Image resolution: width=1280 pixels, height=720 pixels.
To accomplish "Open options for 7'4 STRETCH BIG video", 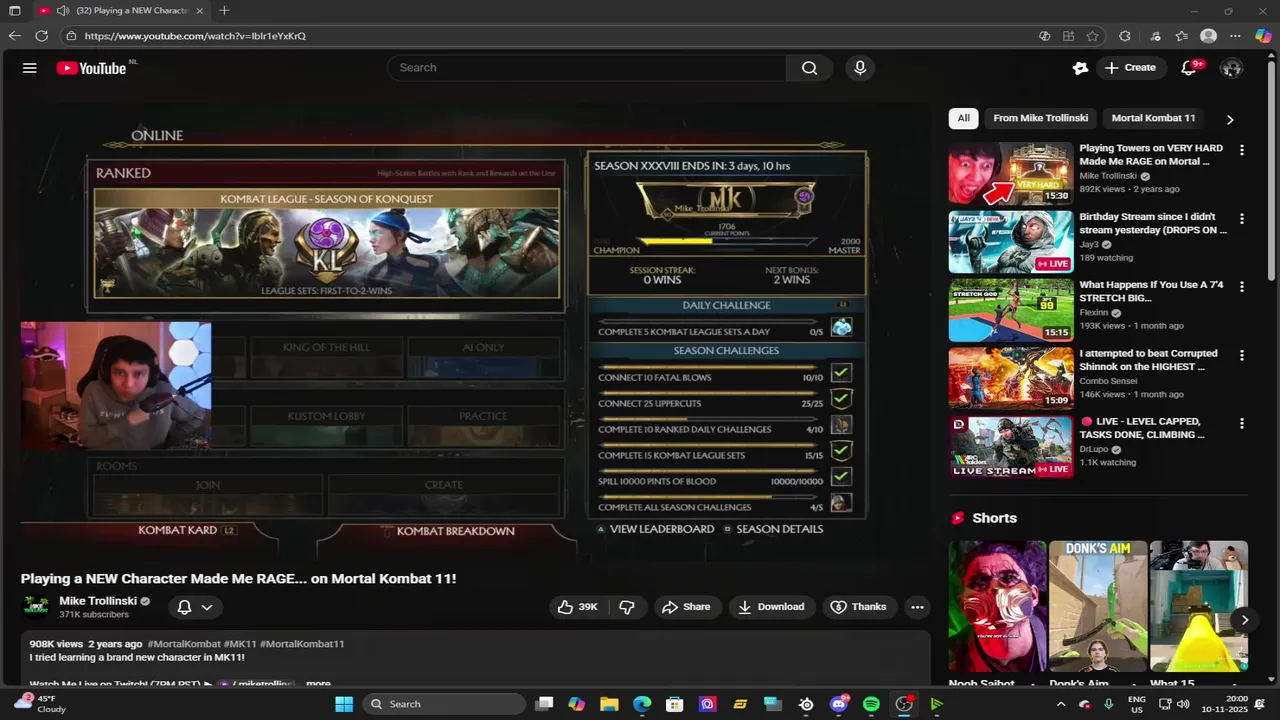I will (x=1242, y=286).
